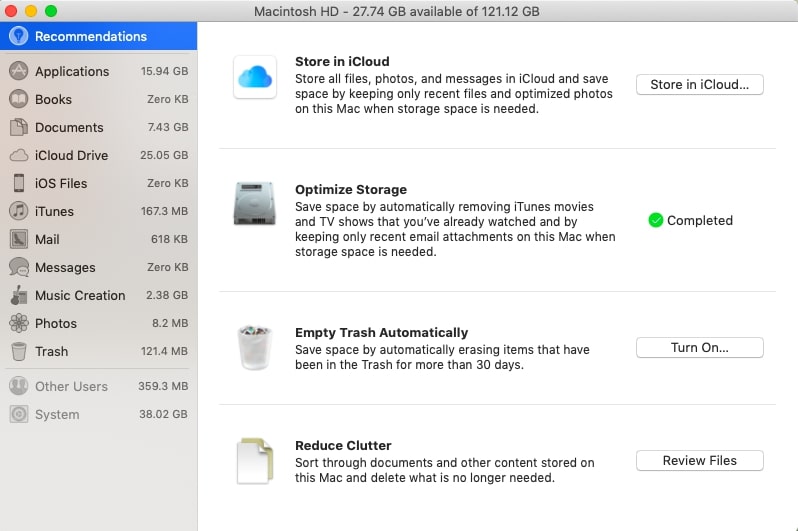The image size is (798, 531).
Task: Click the Review Files button
Action: [x=699, y=461]
